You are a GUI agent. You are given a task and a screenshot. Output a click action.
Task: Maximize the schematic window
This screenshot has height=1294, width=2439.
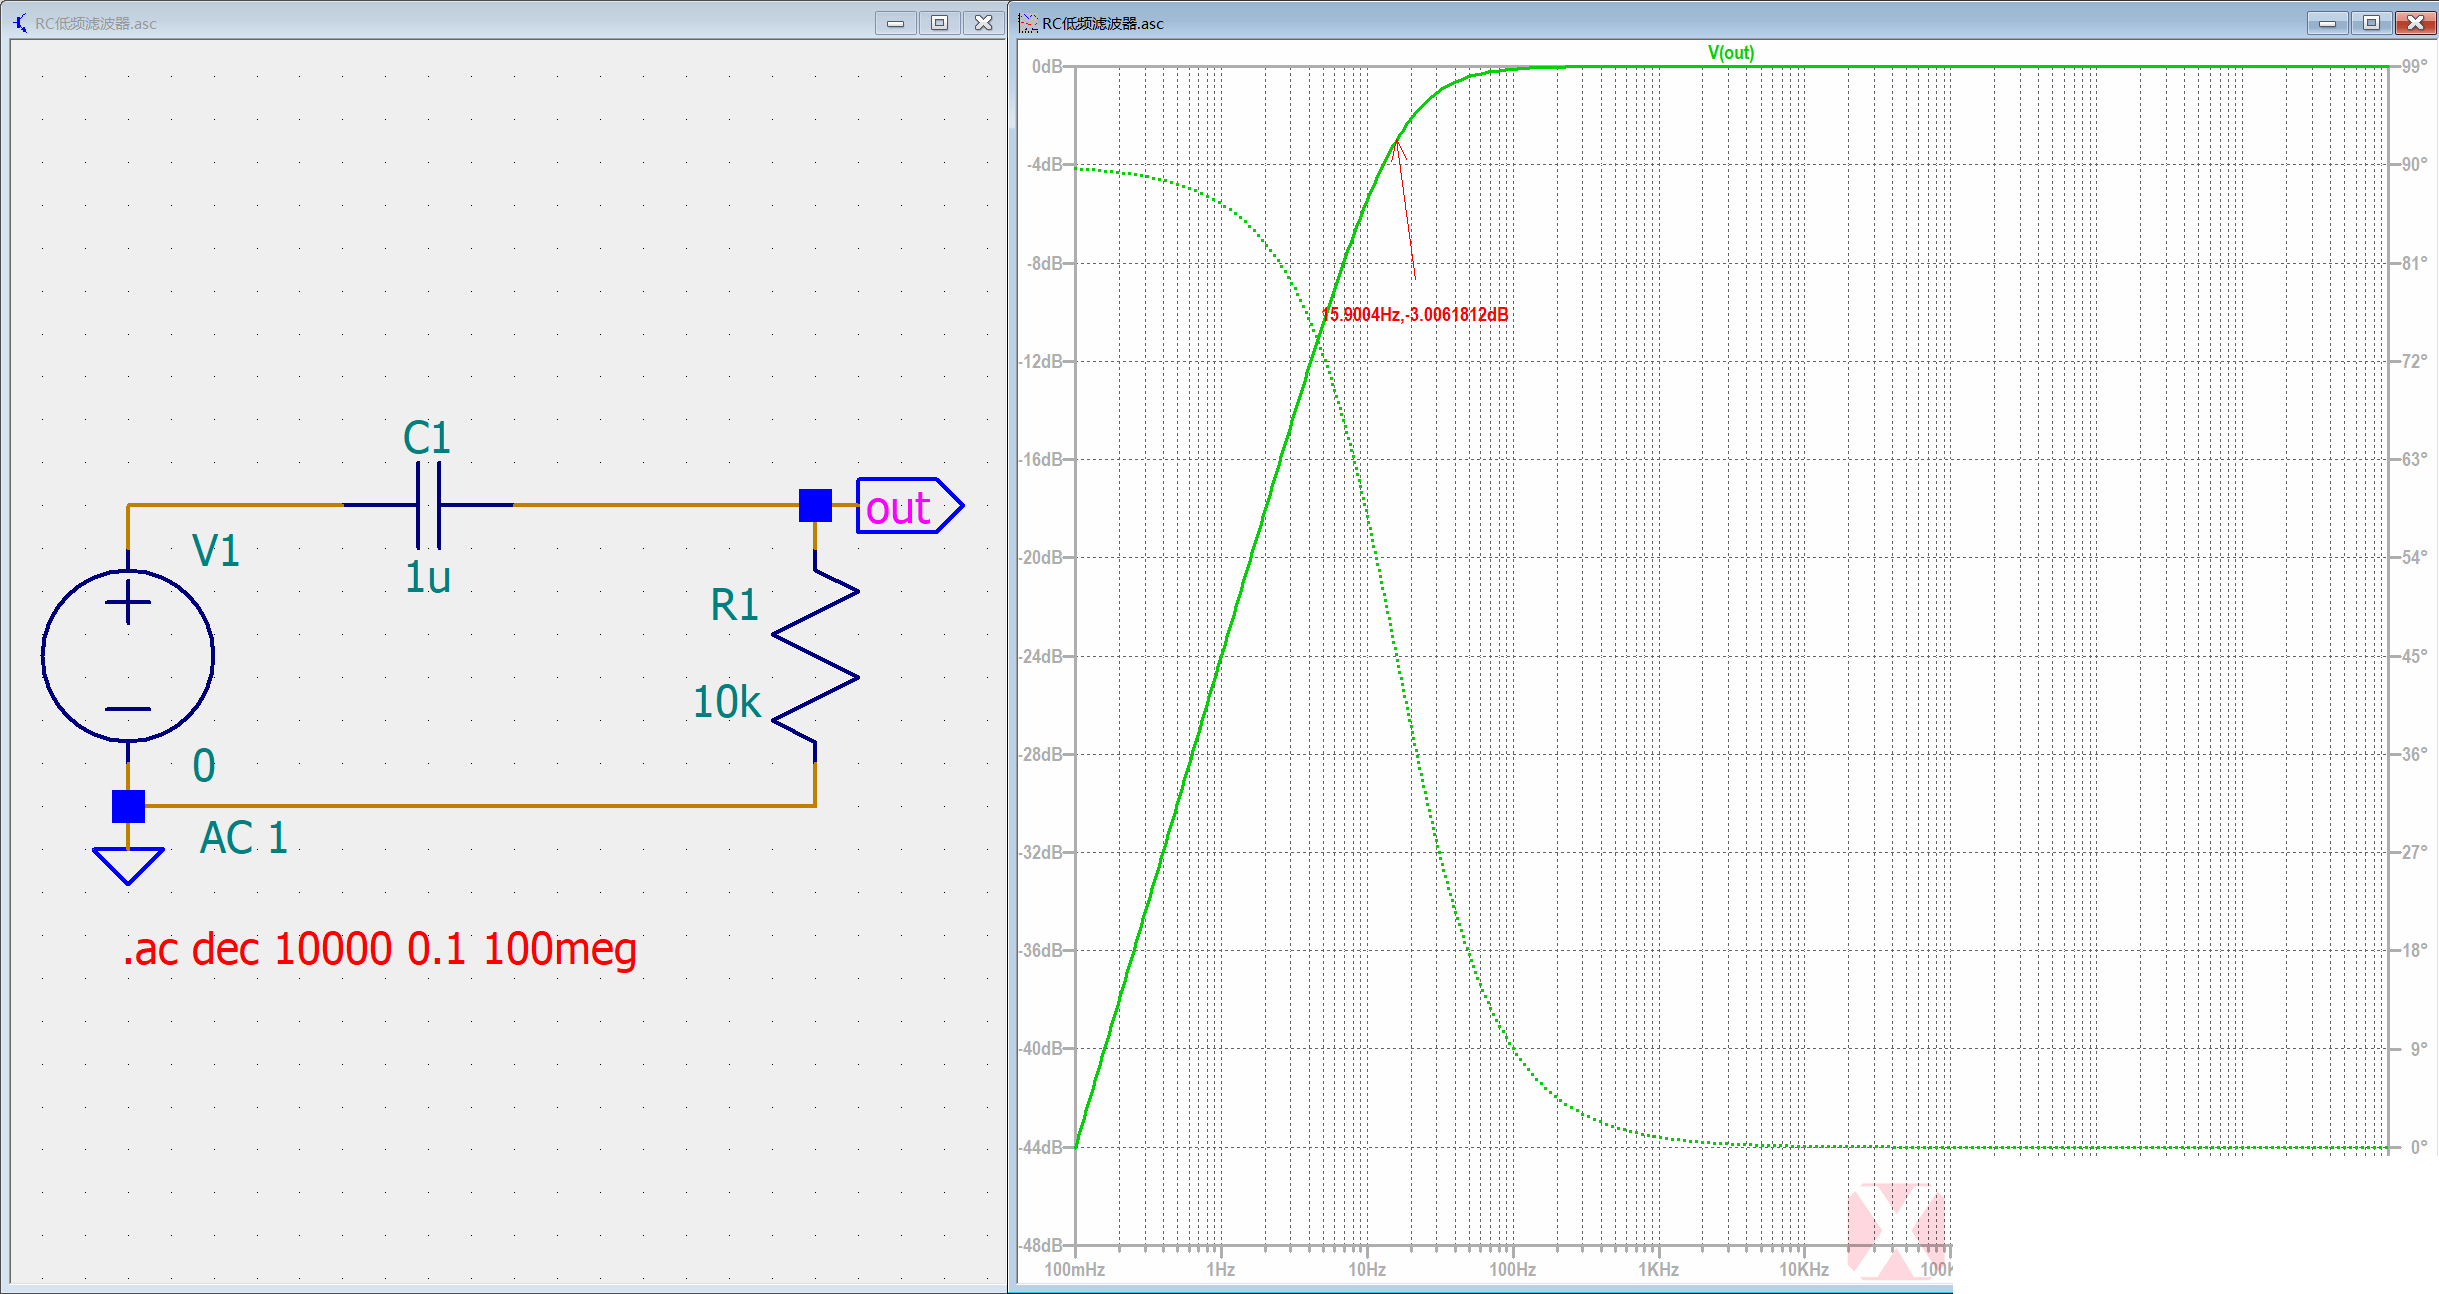[939, 22]
